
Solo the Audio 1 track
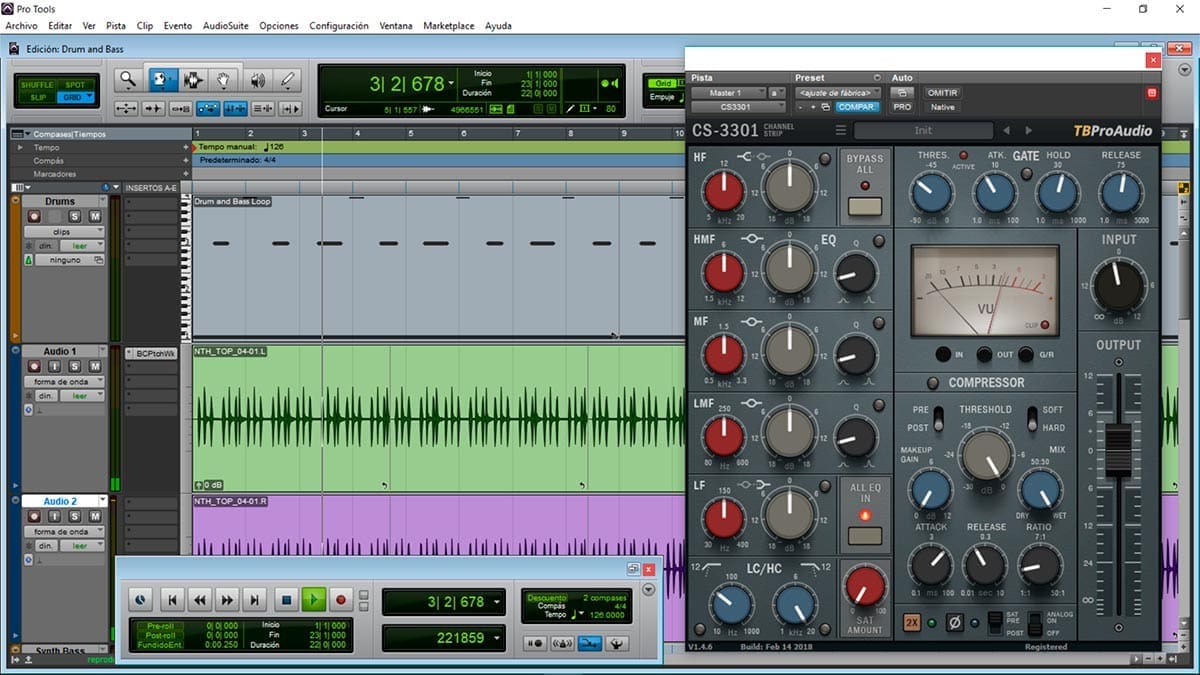click(x=75, y=366)
